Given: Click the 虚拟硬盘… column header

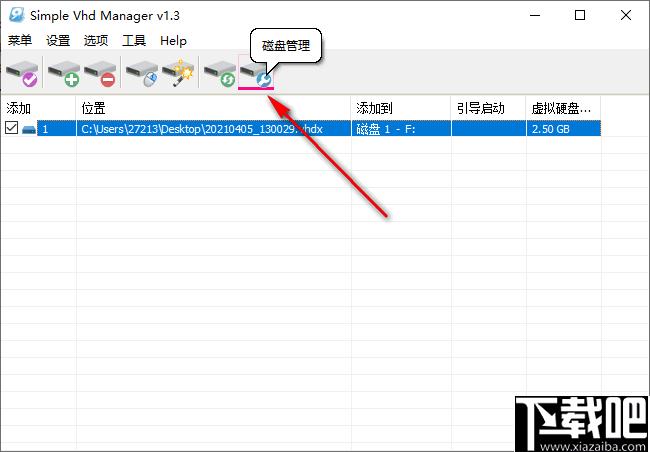Looking at the screenshot, I should (x=563, y=108).
